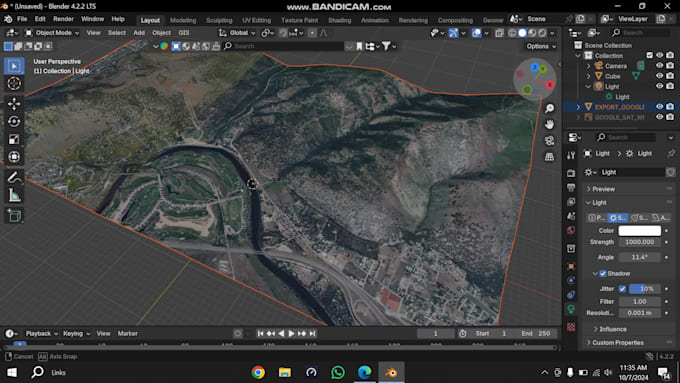Click the outliner Search field
Viewport: 680px width, 383px height.
coord(640,33)
